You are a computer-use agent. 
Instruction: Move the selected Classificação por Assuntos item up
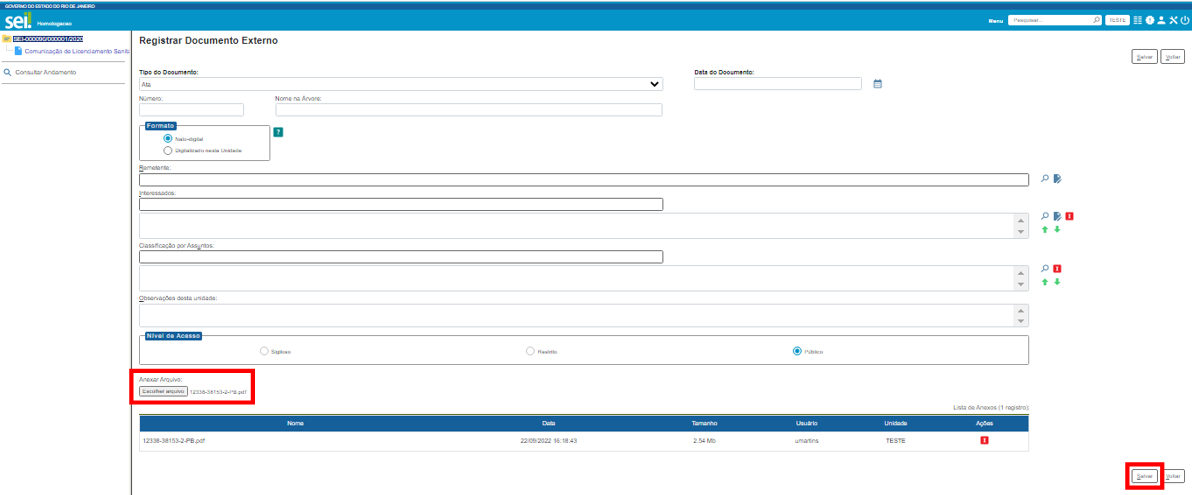pyautogui.click(x=1045, y=282)
